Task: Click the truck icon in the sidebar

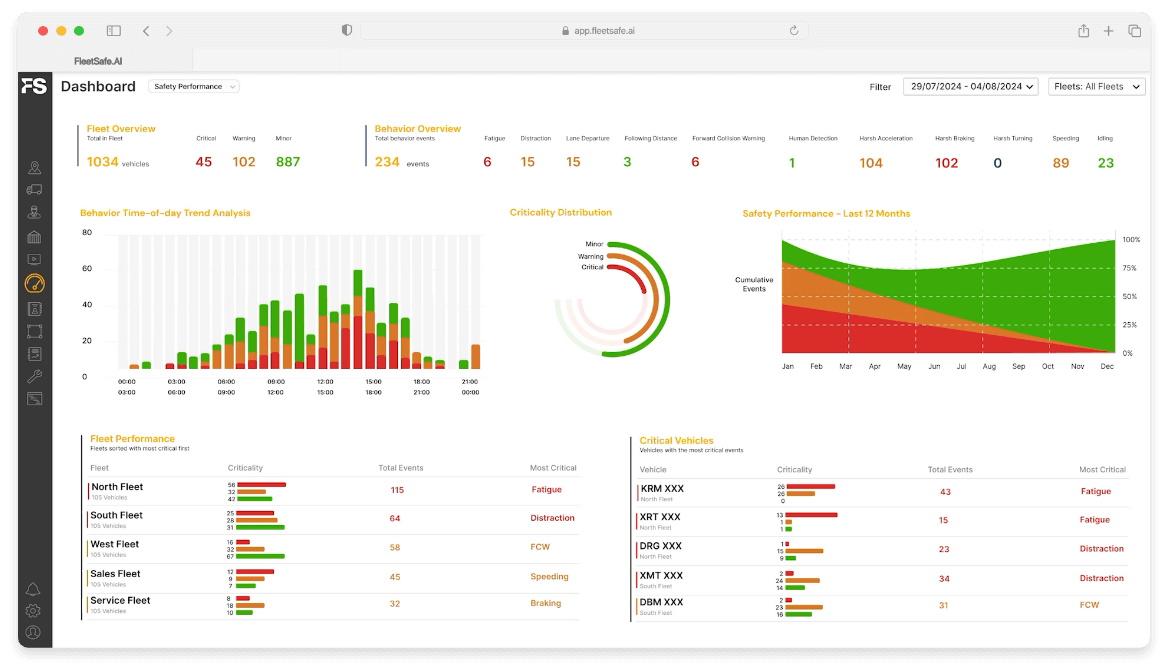Action: click(x=35, y=190)
